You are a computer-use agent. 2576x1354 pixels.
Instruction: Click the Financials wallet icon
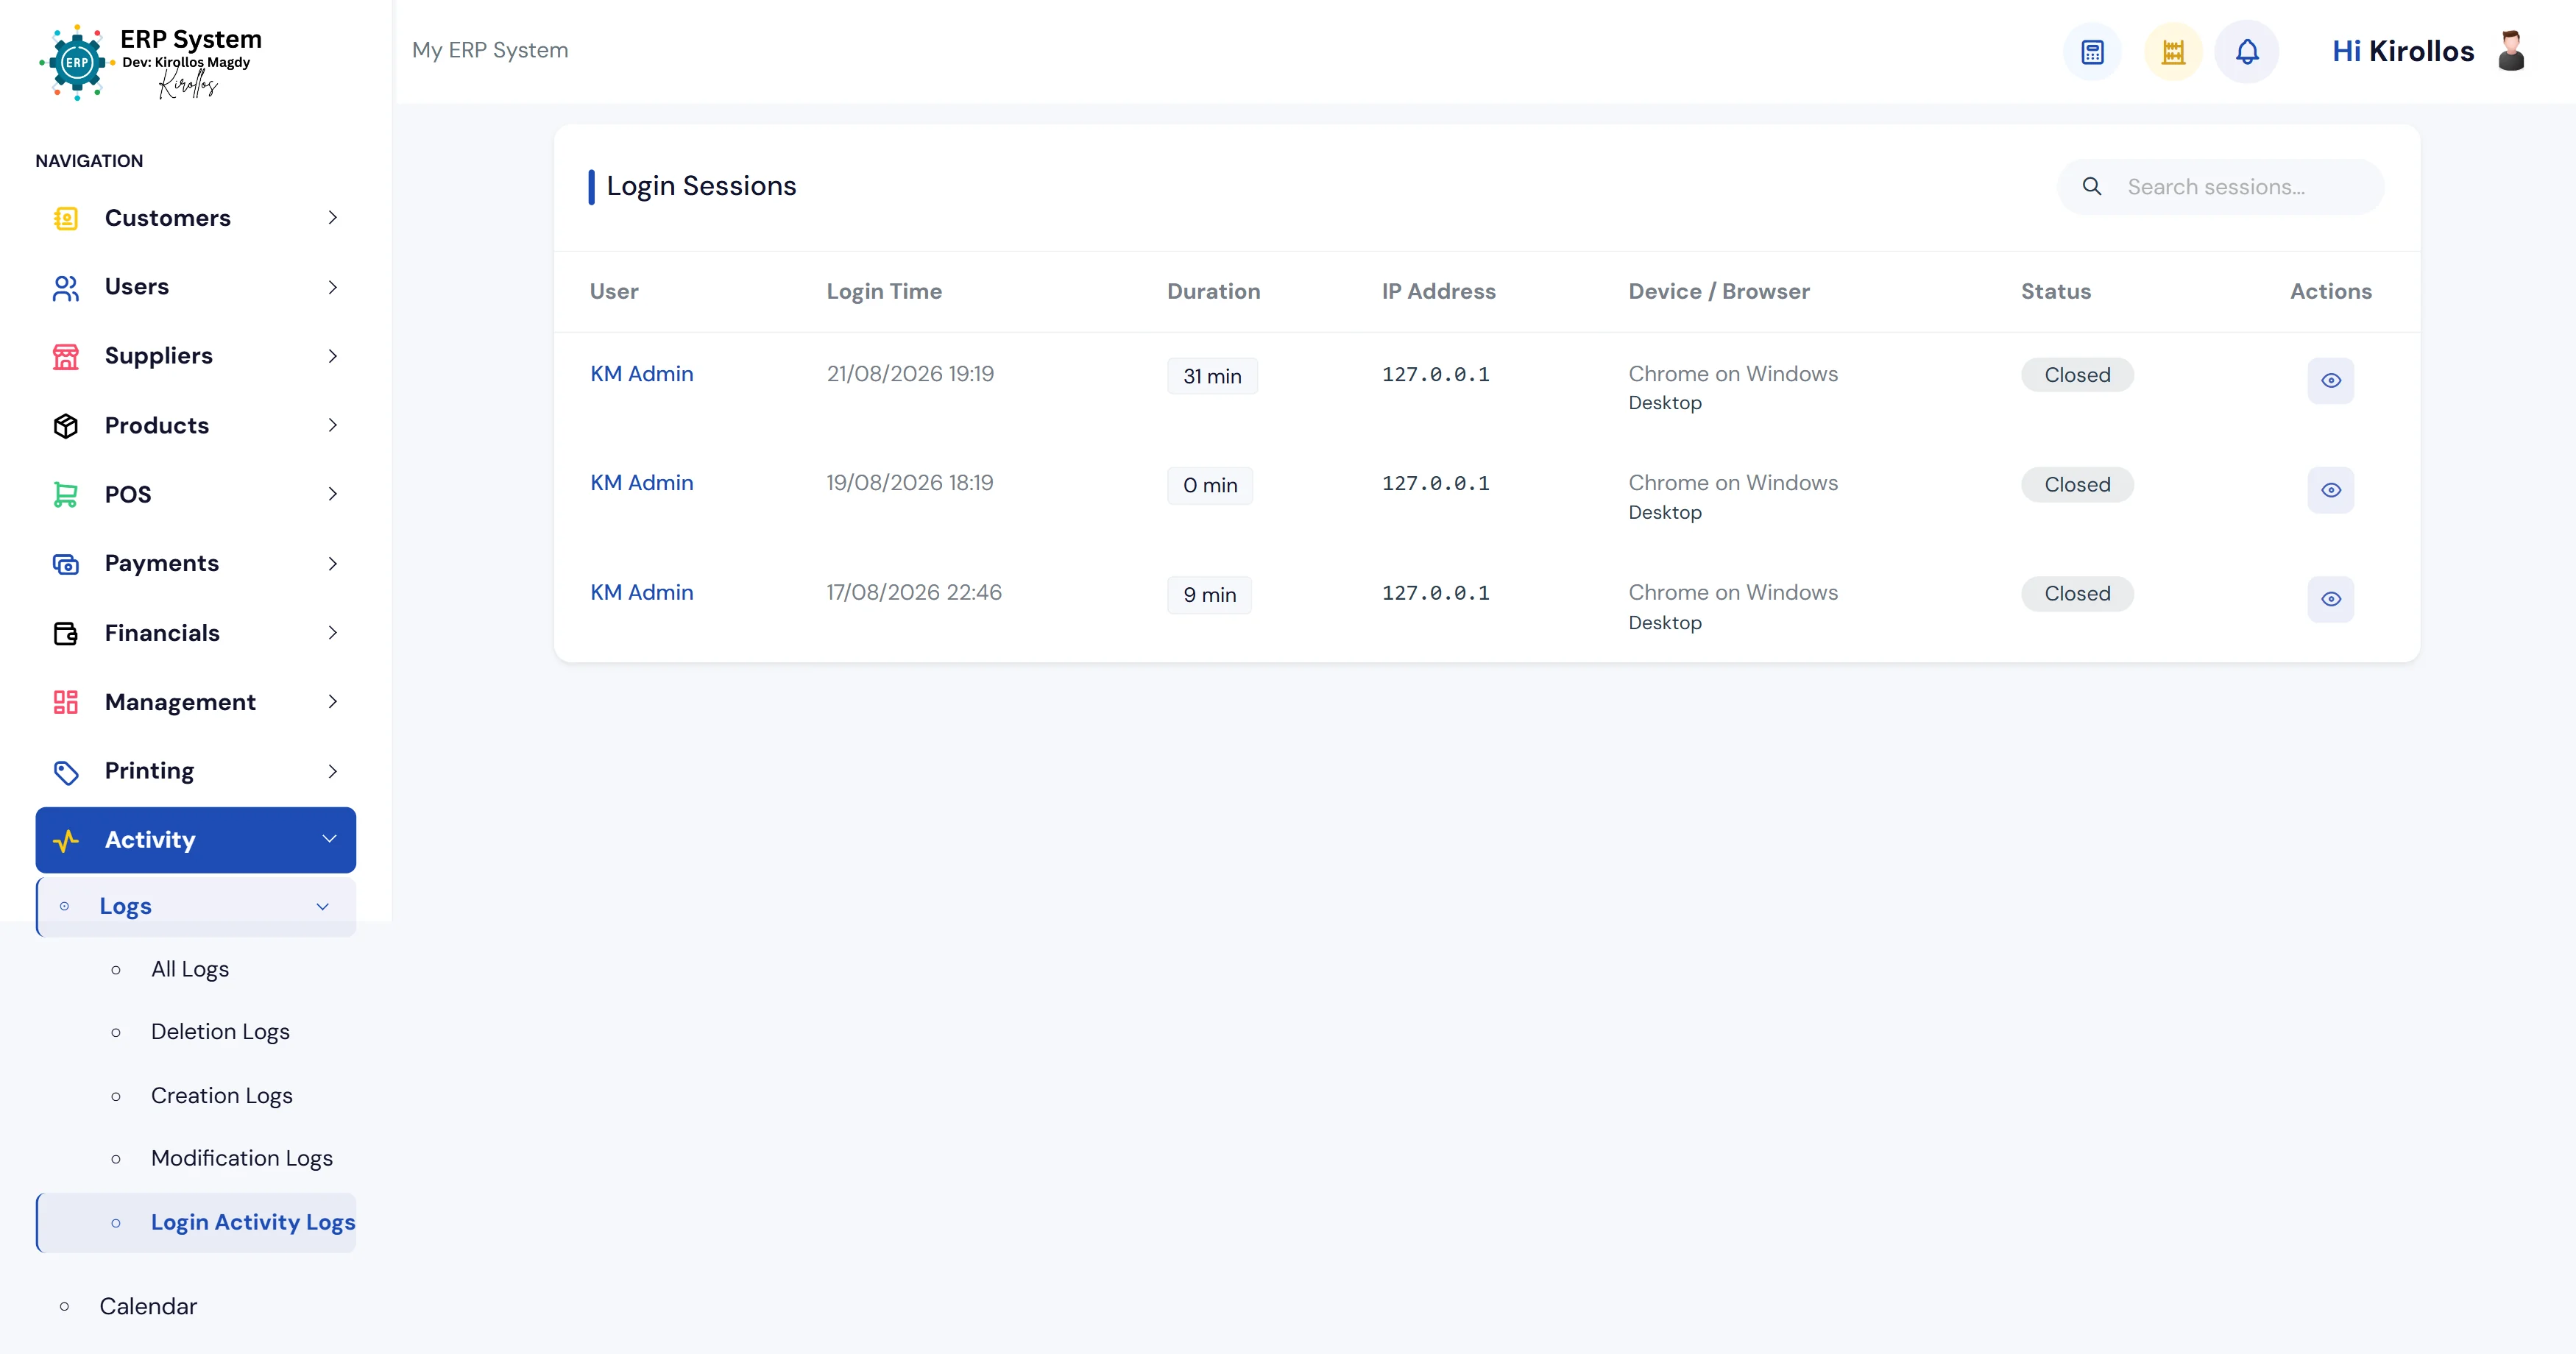click(x=66, y=633)
